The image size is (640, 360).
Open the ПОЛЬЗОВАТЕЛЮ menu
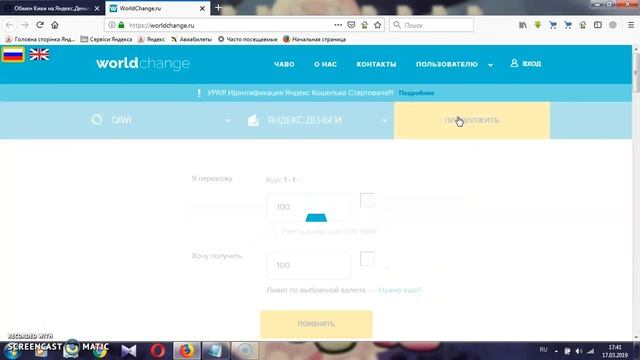447,64
